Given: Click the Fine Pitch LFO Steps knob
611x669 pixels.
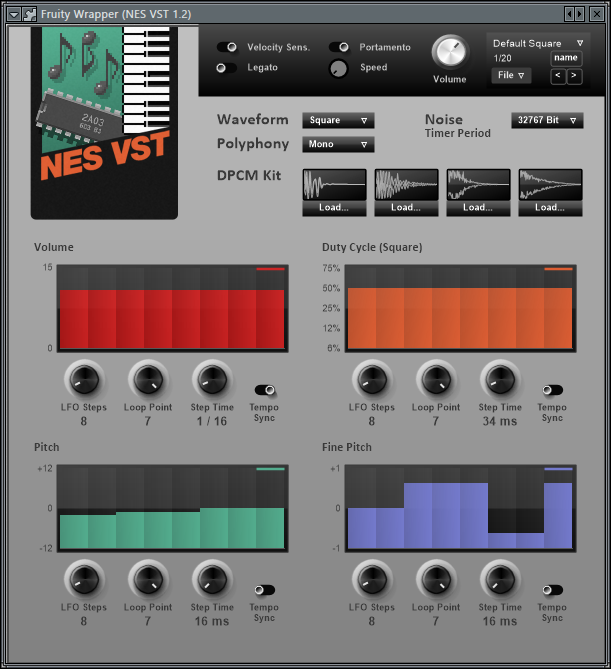Looking at the screenshot, I should point(372,580).
